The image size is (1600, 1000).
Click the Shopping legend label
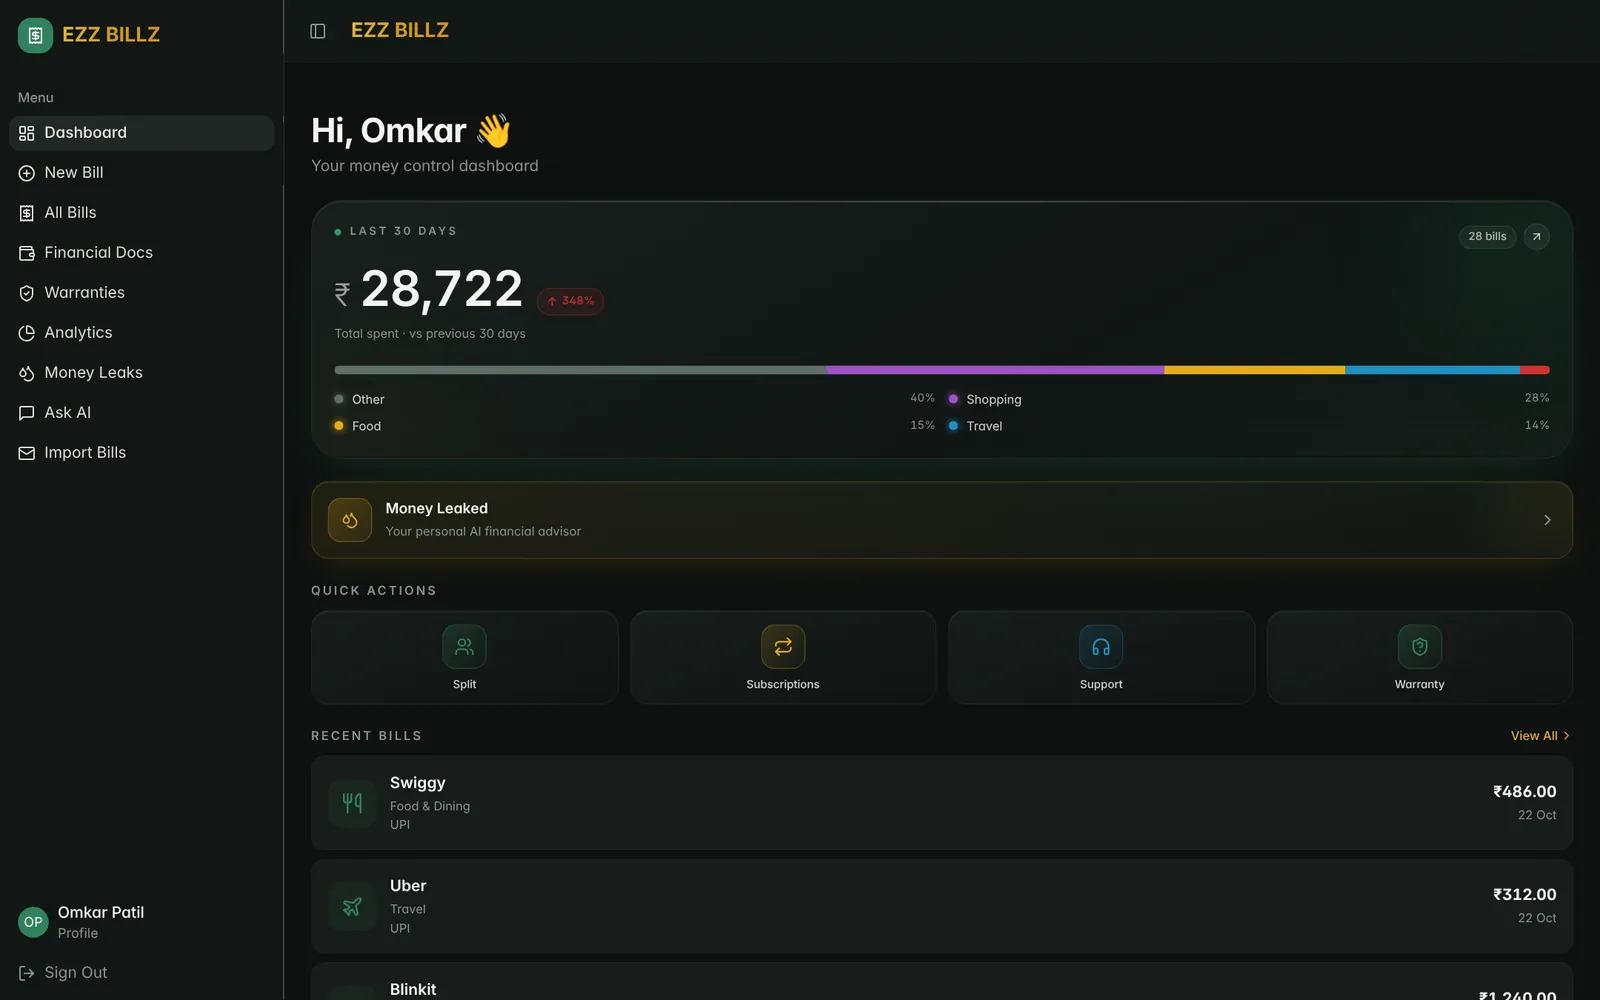(994, 399)
